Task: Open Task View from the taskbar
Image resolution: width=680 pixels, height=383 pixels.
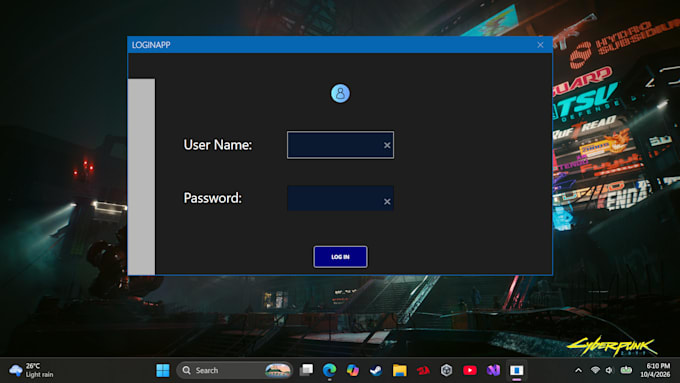Action: click(x=307, y=370)
